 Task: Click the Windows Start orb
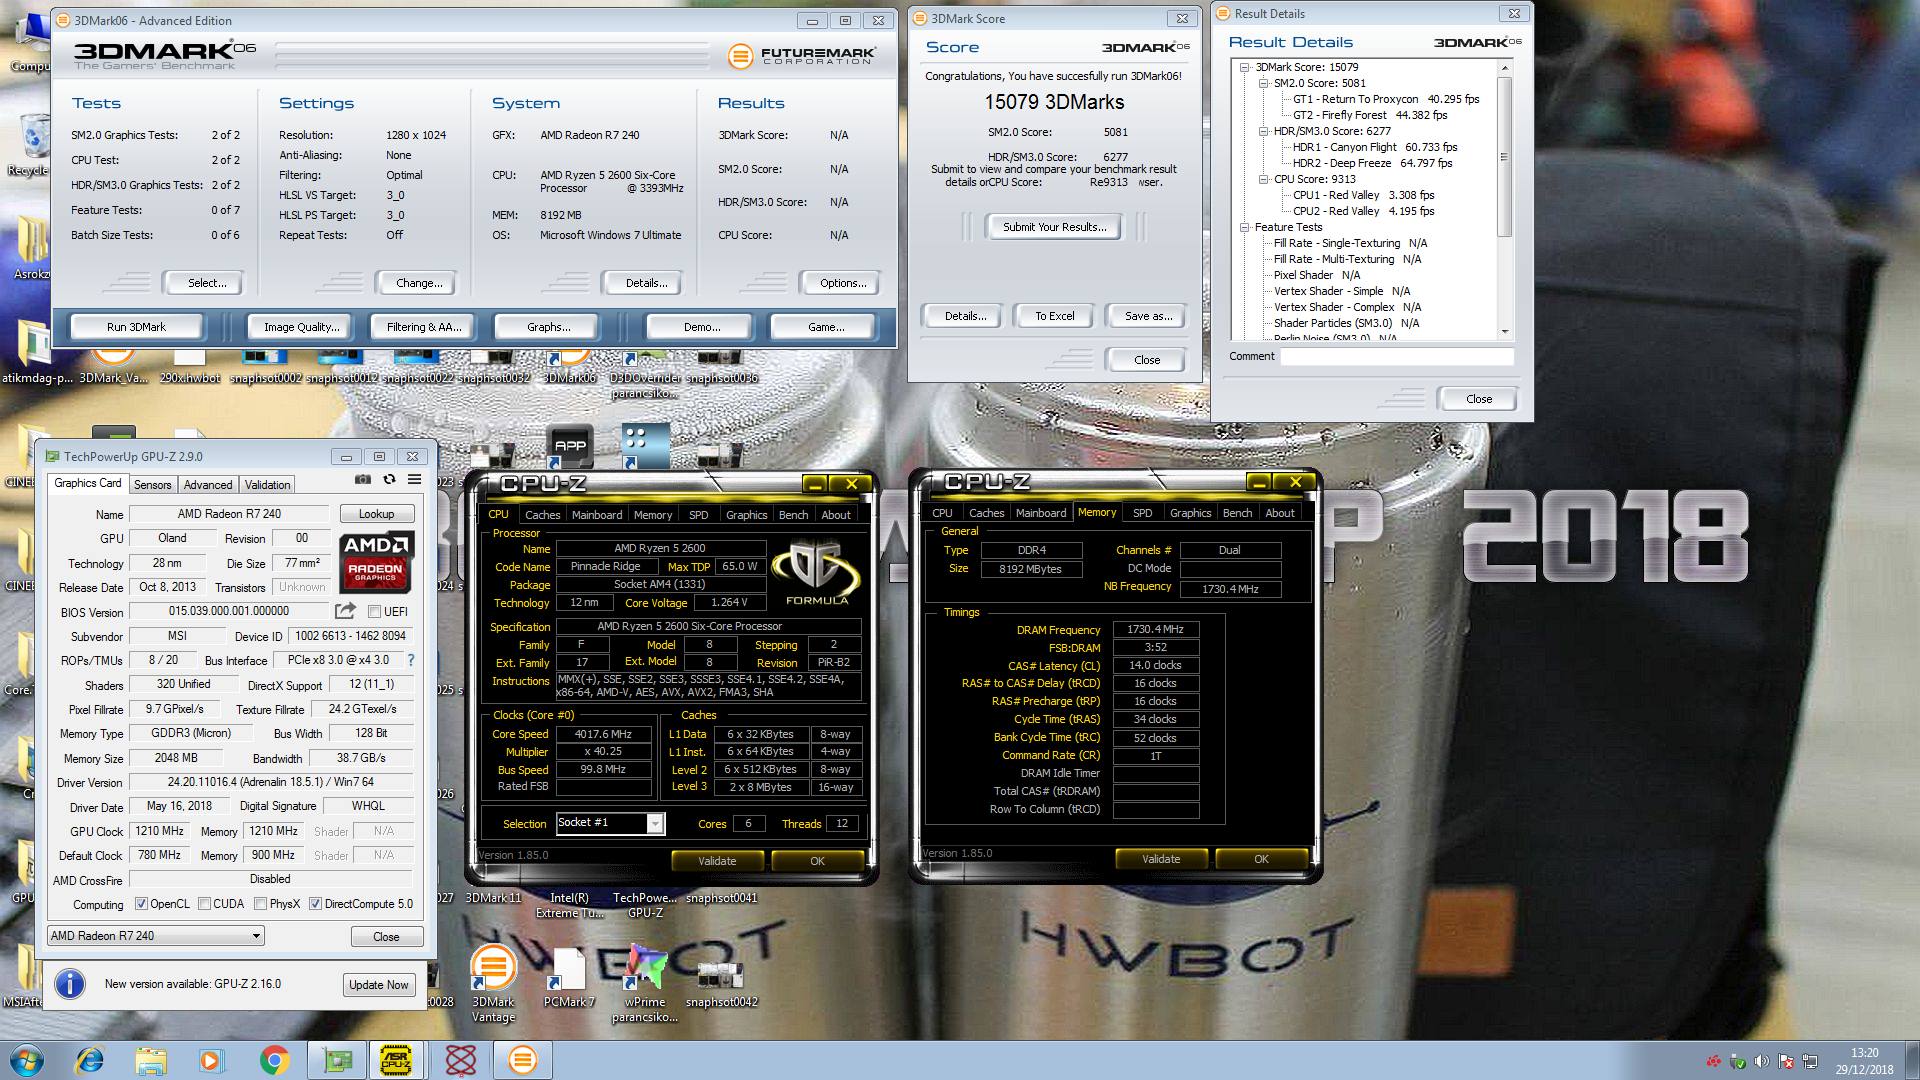tap(26, 1060)
